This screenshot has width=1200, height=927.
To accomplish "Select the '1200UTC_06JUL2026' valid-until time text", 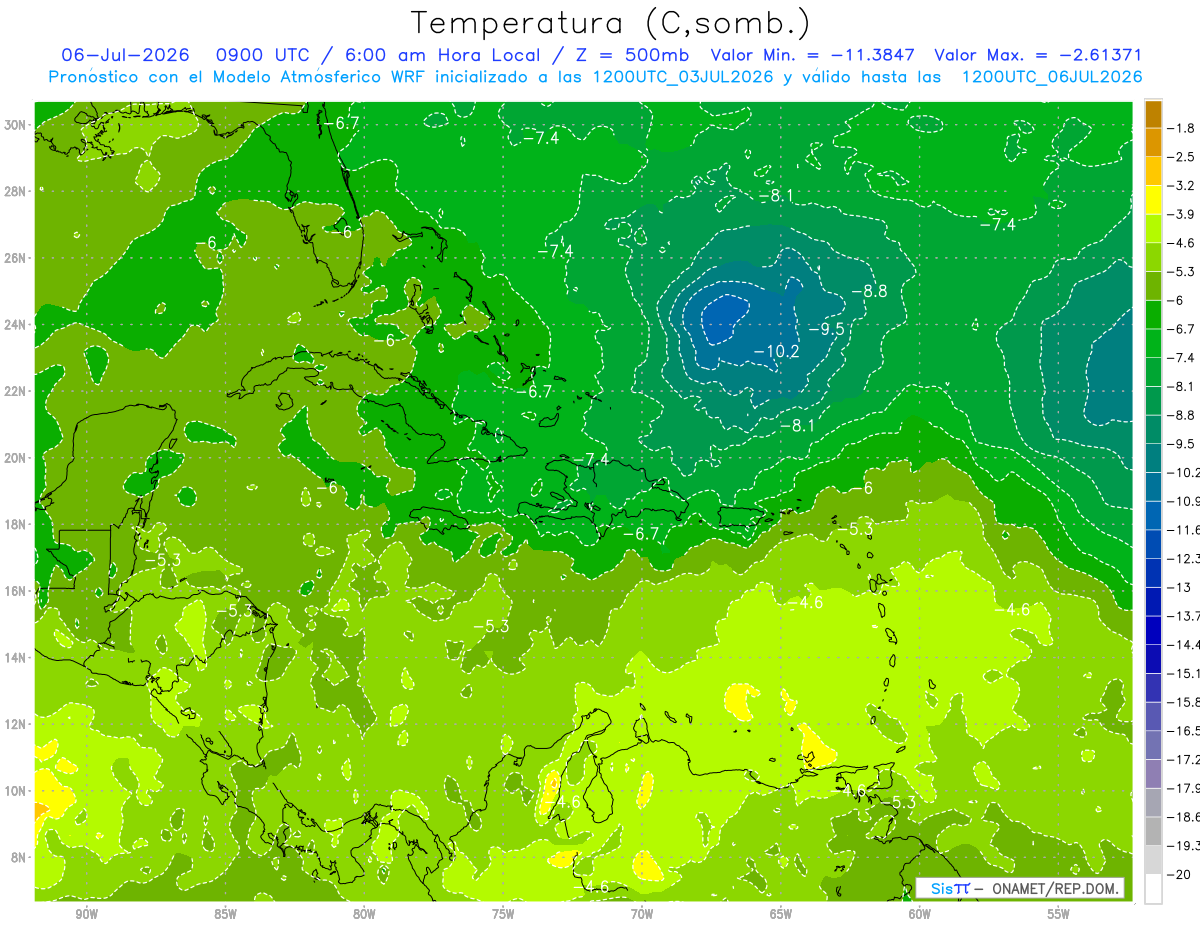I will point(1051,76).
